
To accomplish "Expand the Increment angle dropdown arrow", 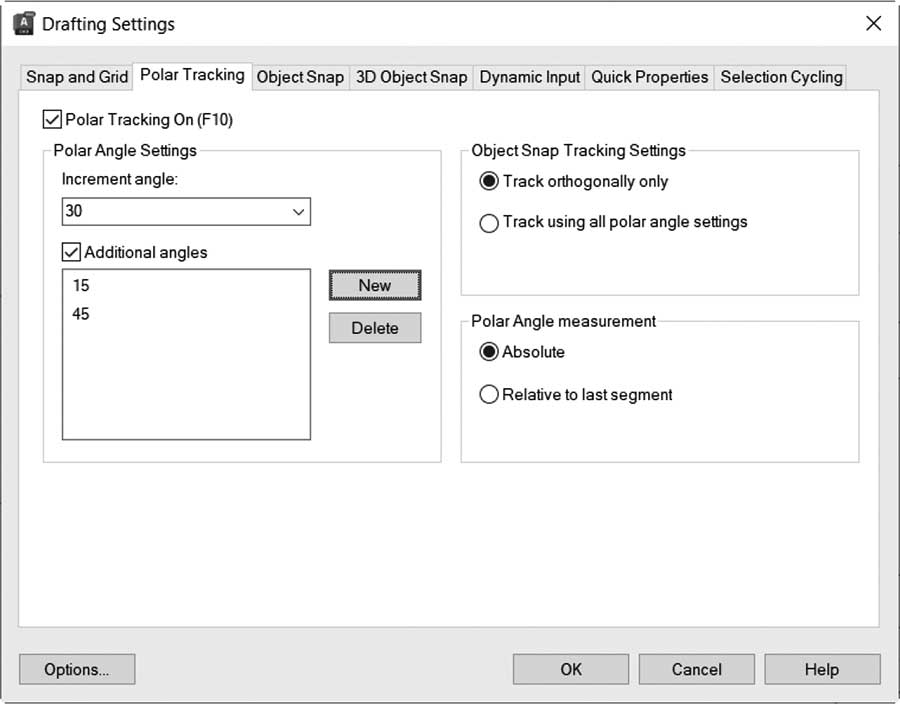I will pos(298,212).
